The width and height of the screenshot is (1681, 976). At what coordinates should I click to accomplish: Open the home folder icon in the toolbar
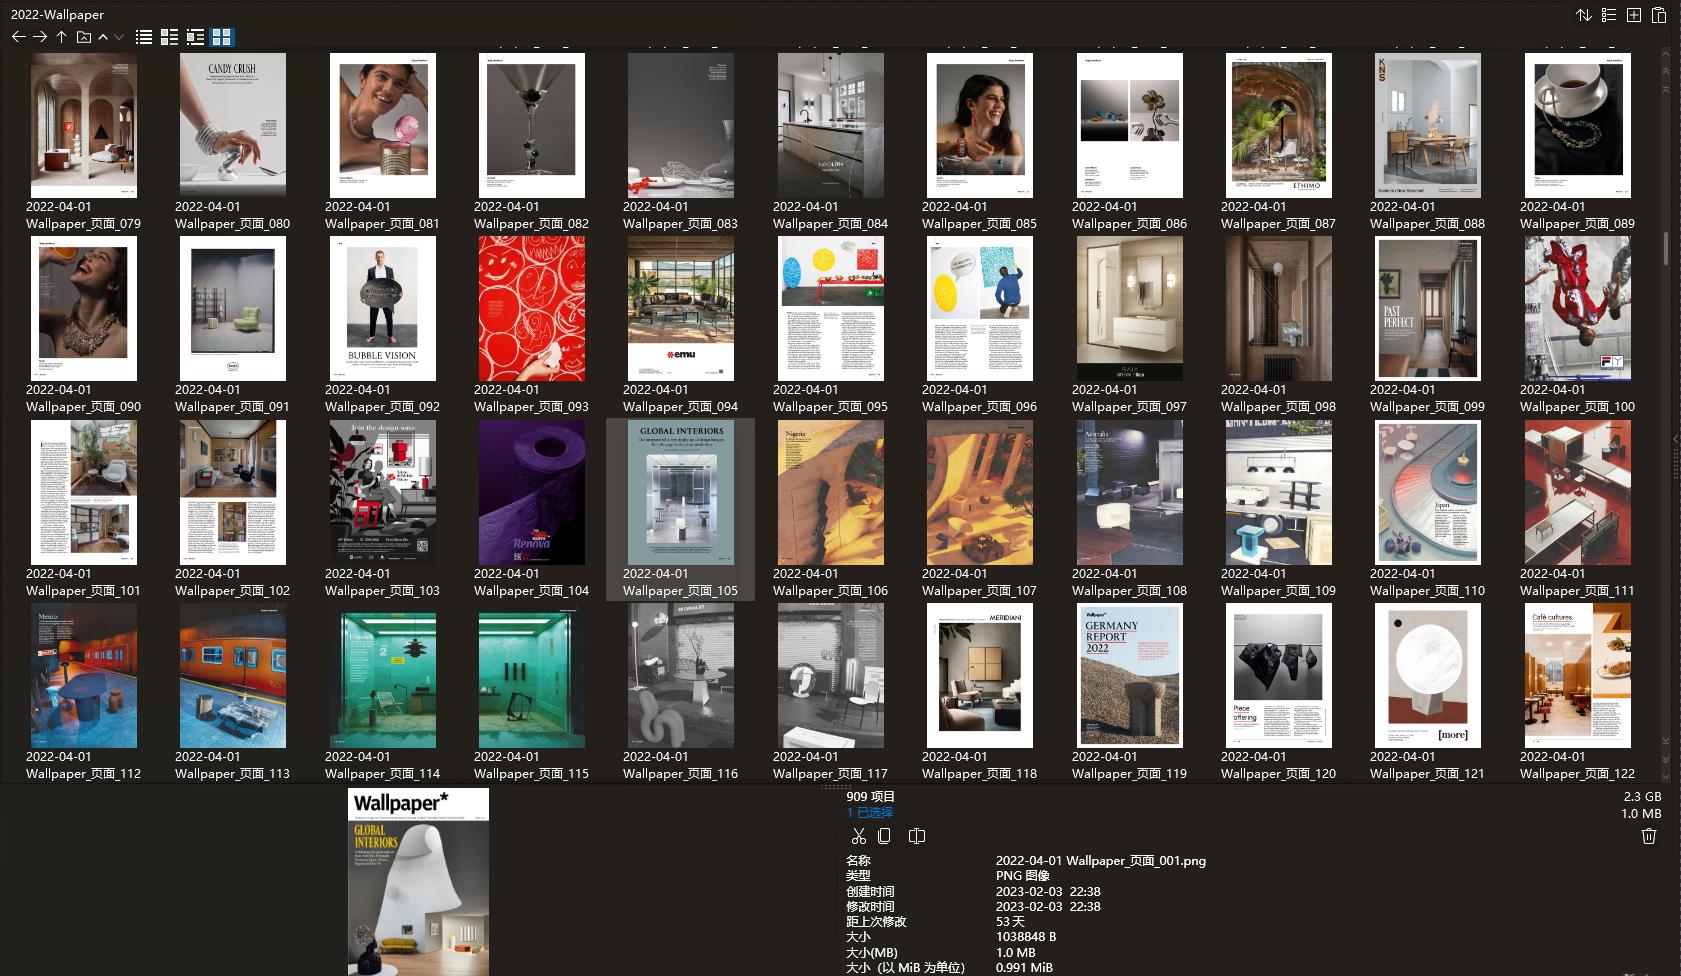[84, 37]
